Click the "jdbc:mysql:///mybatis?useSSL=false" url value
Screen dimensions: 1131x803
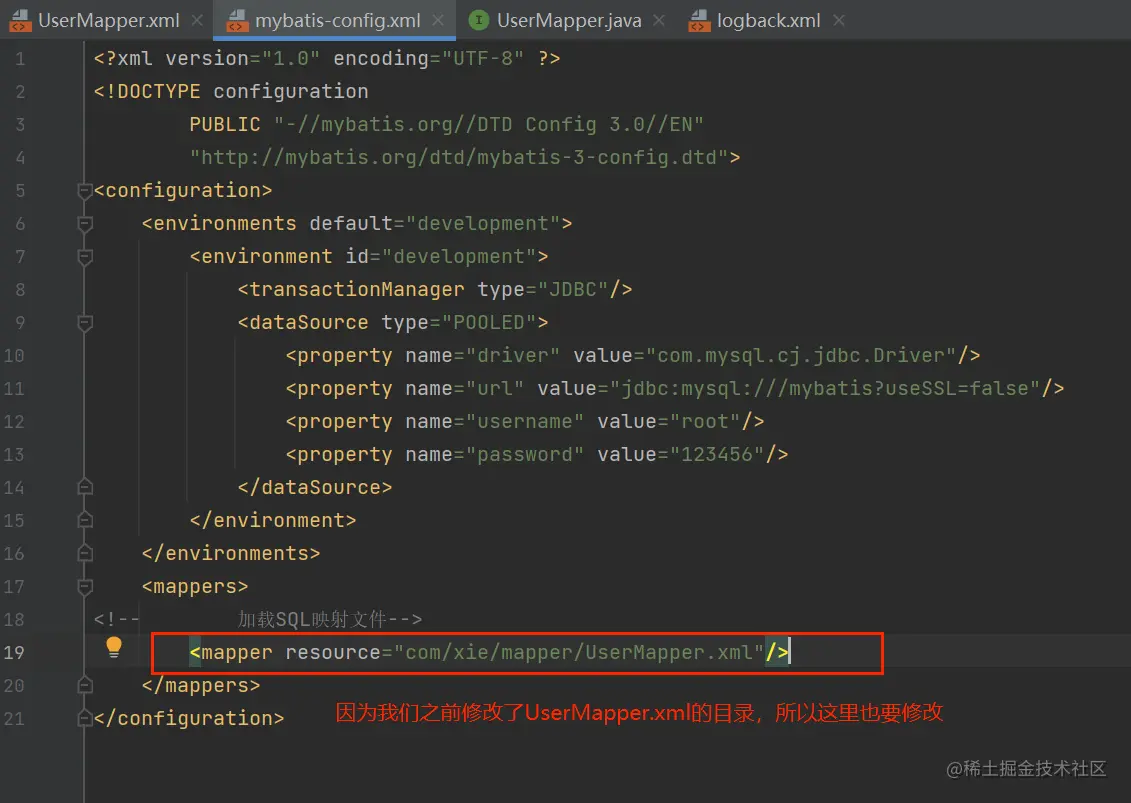[825, 389]
